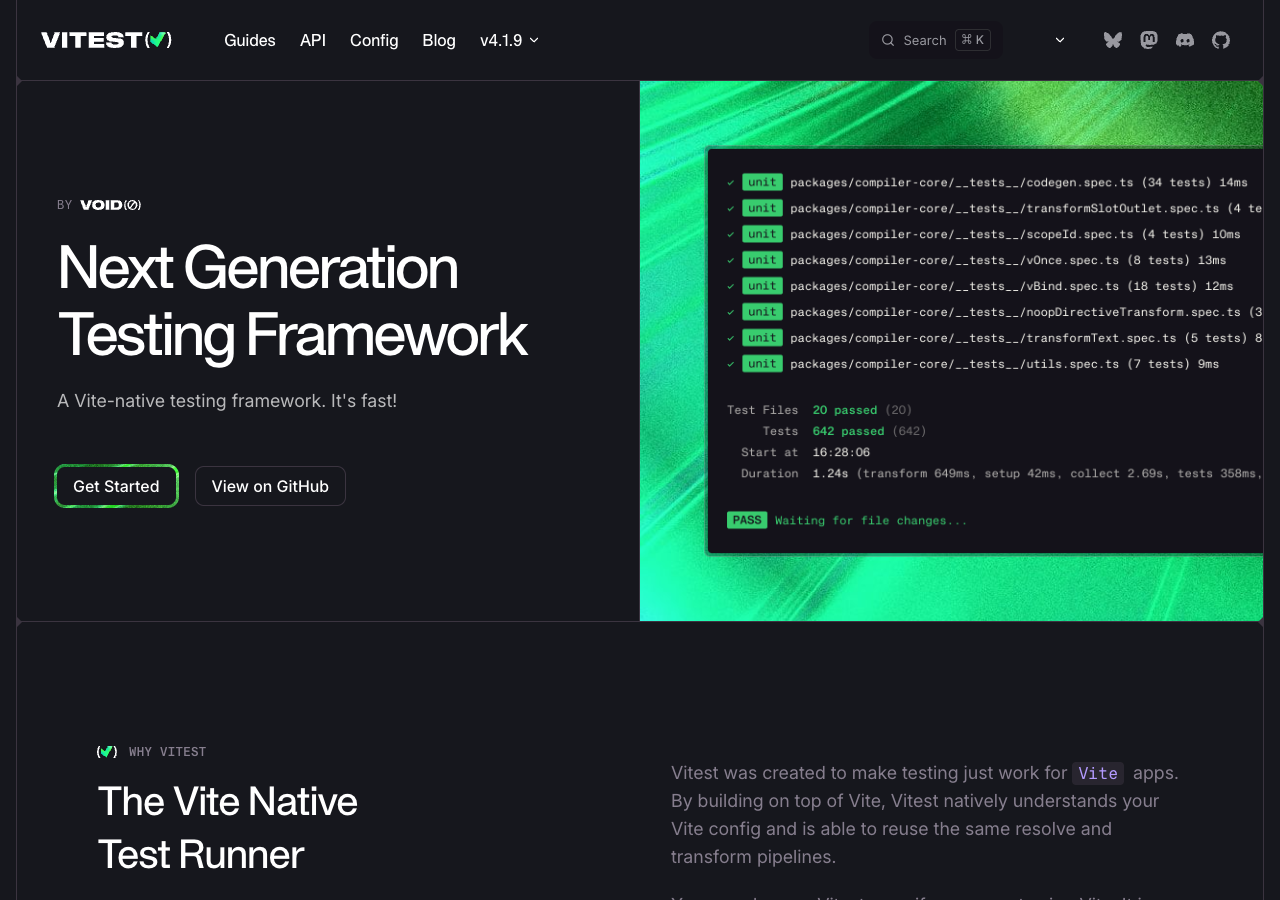Viewport: 1280px width, 900px height.
Task: Open the Discord community icon
Action: point(1185,40)
